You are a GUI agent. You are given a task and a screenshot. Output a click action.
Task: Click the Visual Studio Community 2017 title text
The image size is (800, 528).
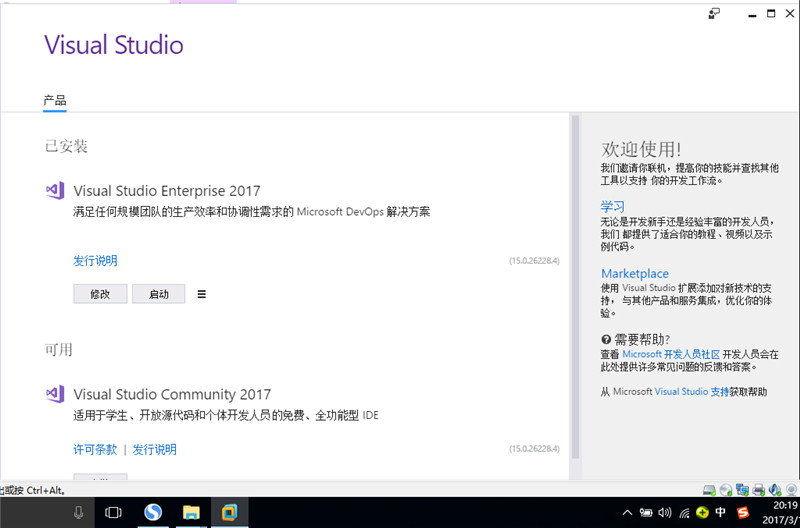coord(172,394)
